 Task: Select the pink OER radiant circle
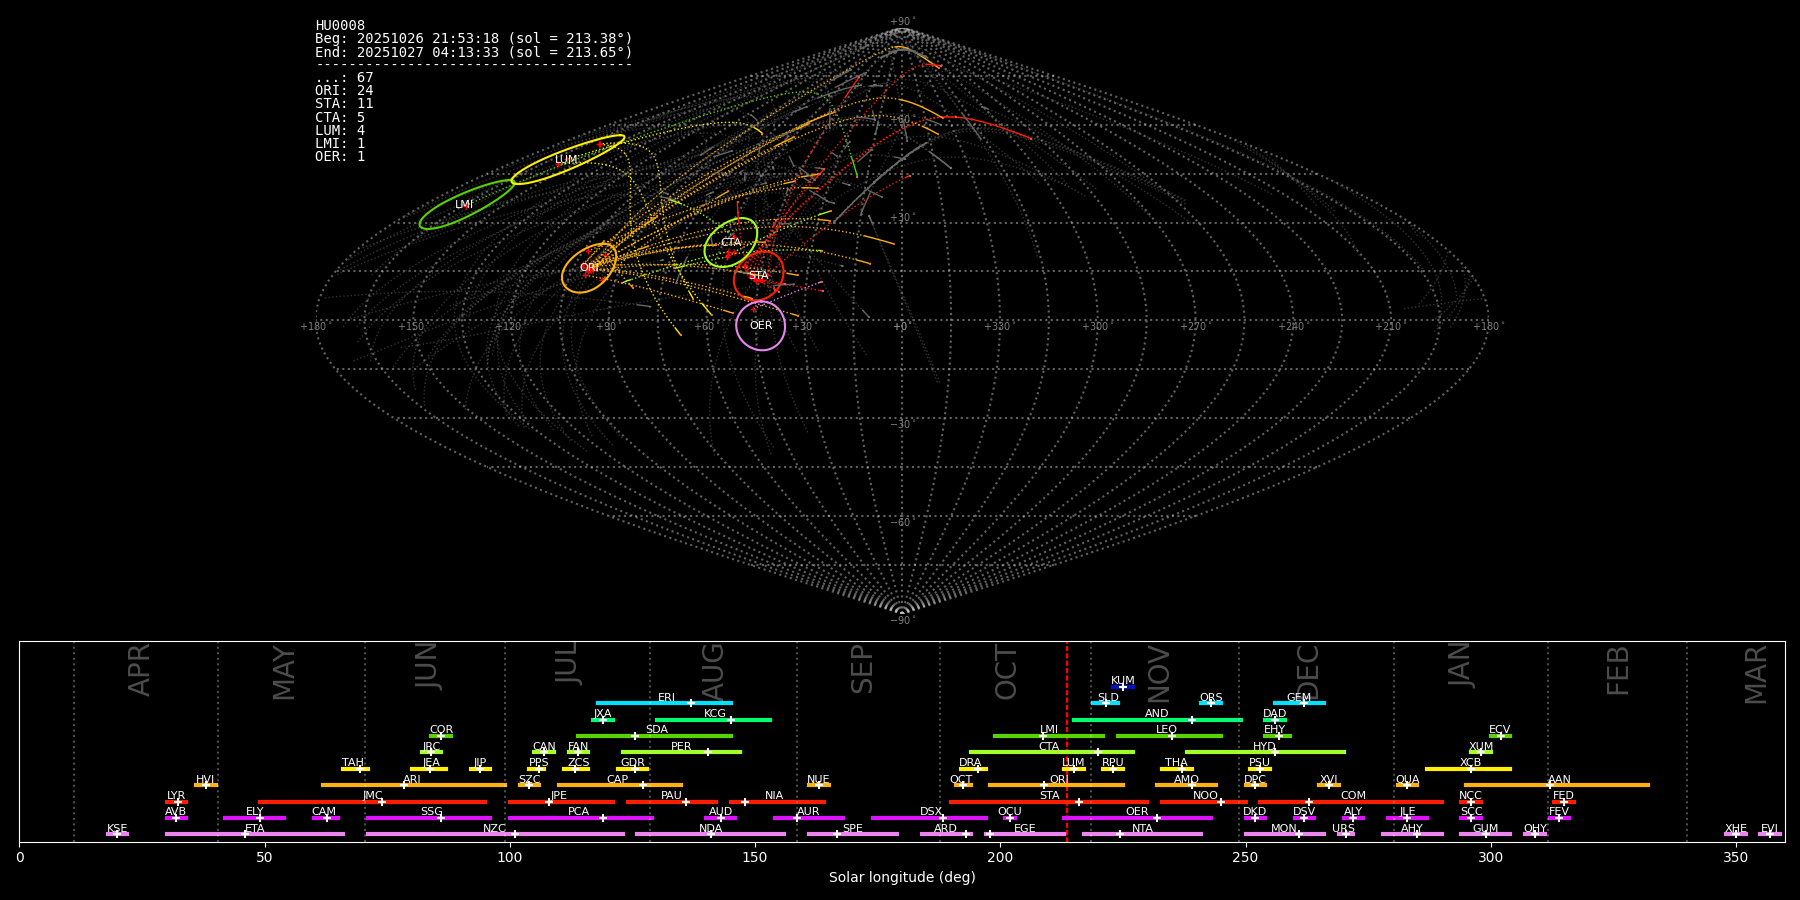pyautogui.click(x=761, y=326)
